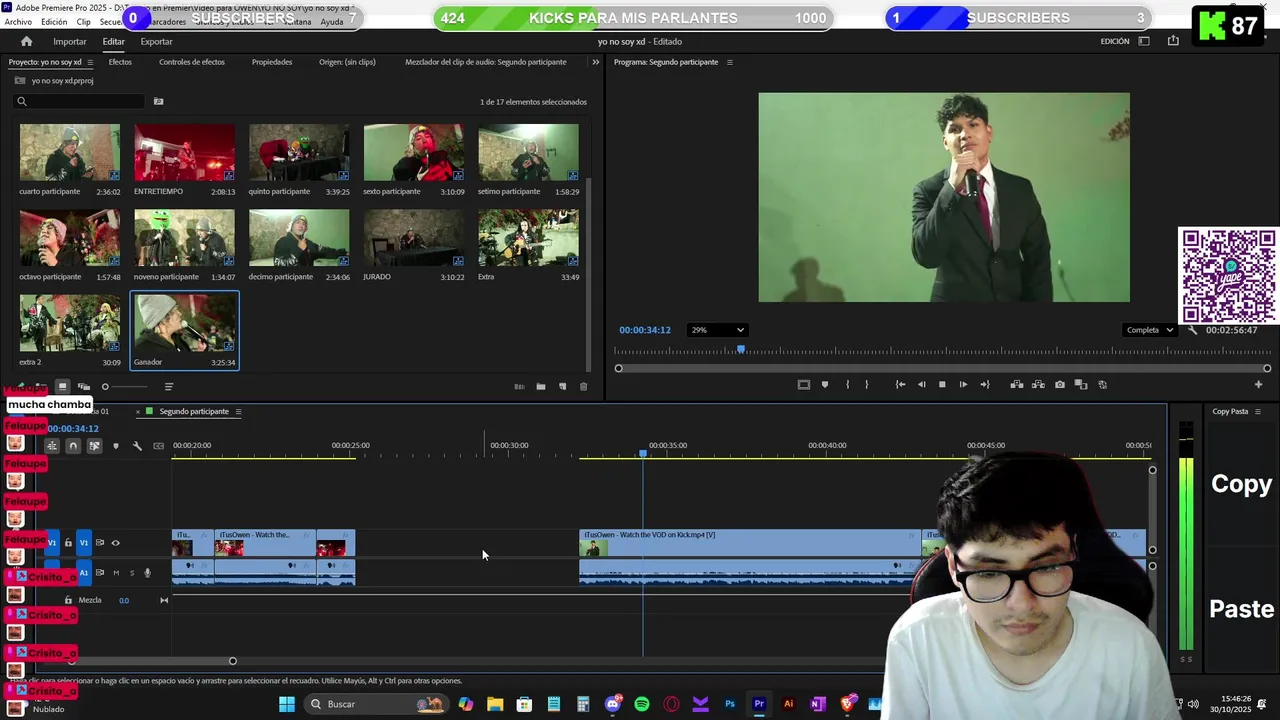Open the find-by-bin filter icon

point(158,101)
